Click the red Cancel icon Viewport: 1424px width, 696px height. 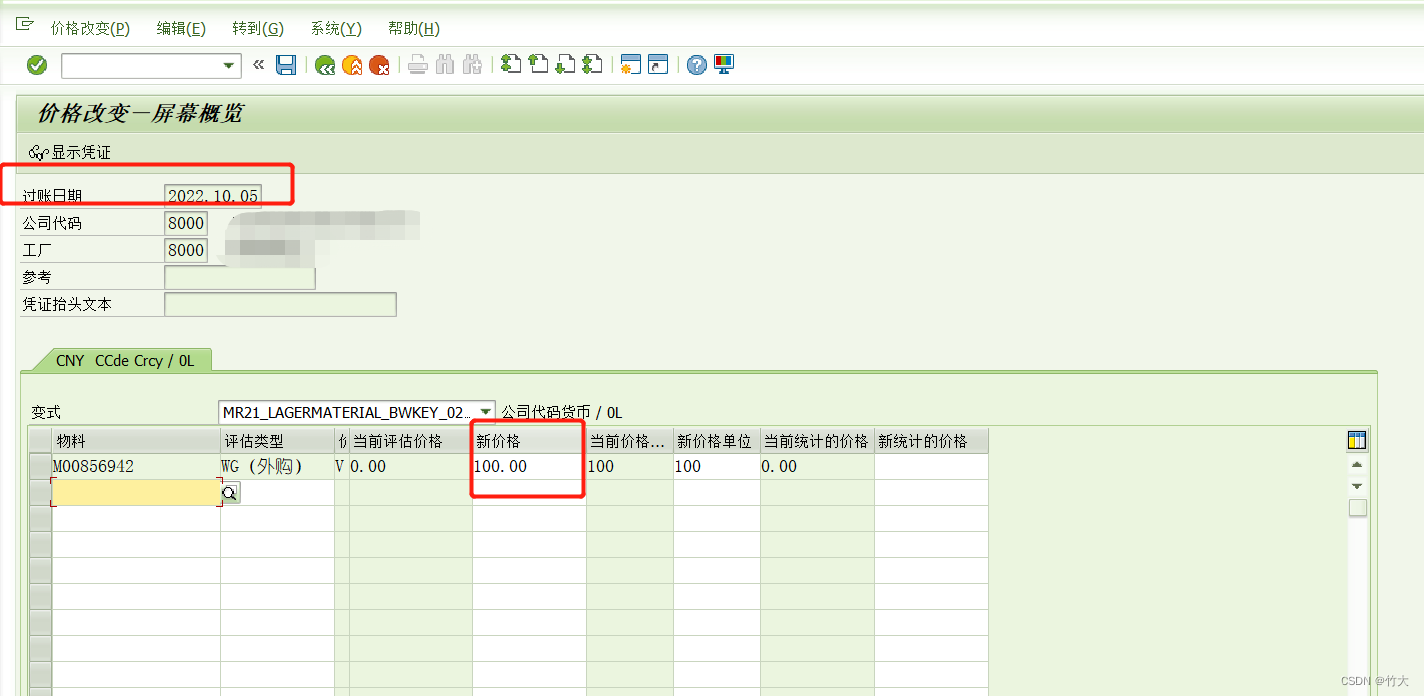380,64
